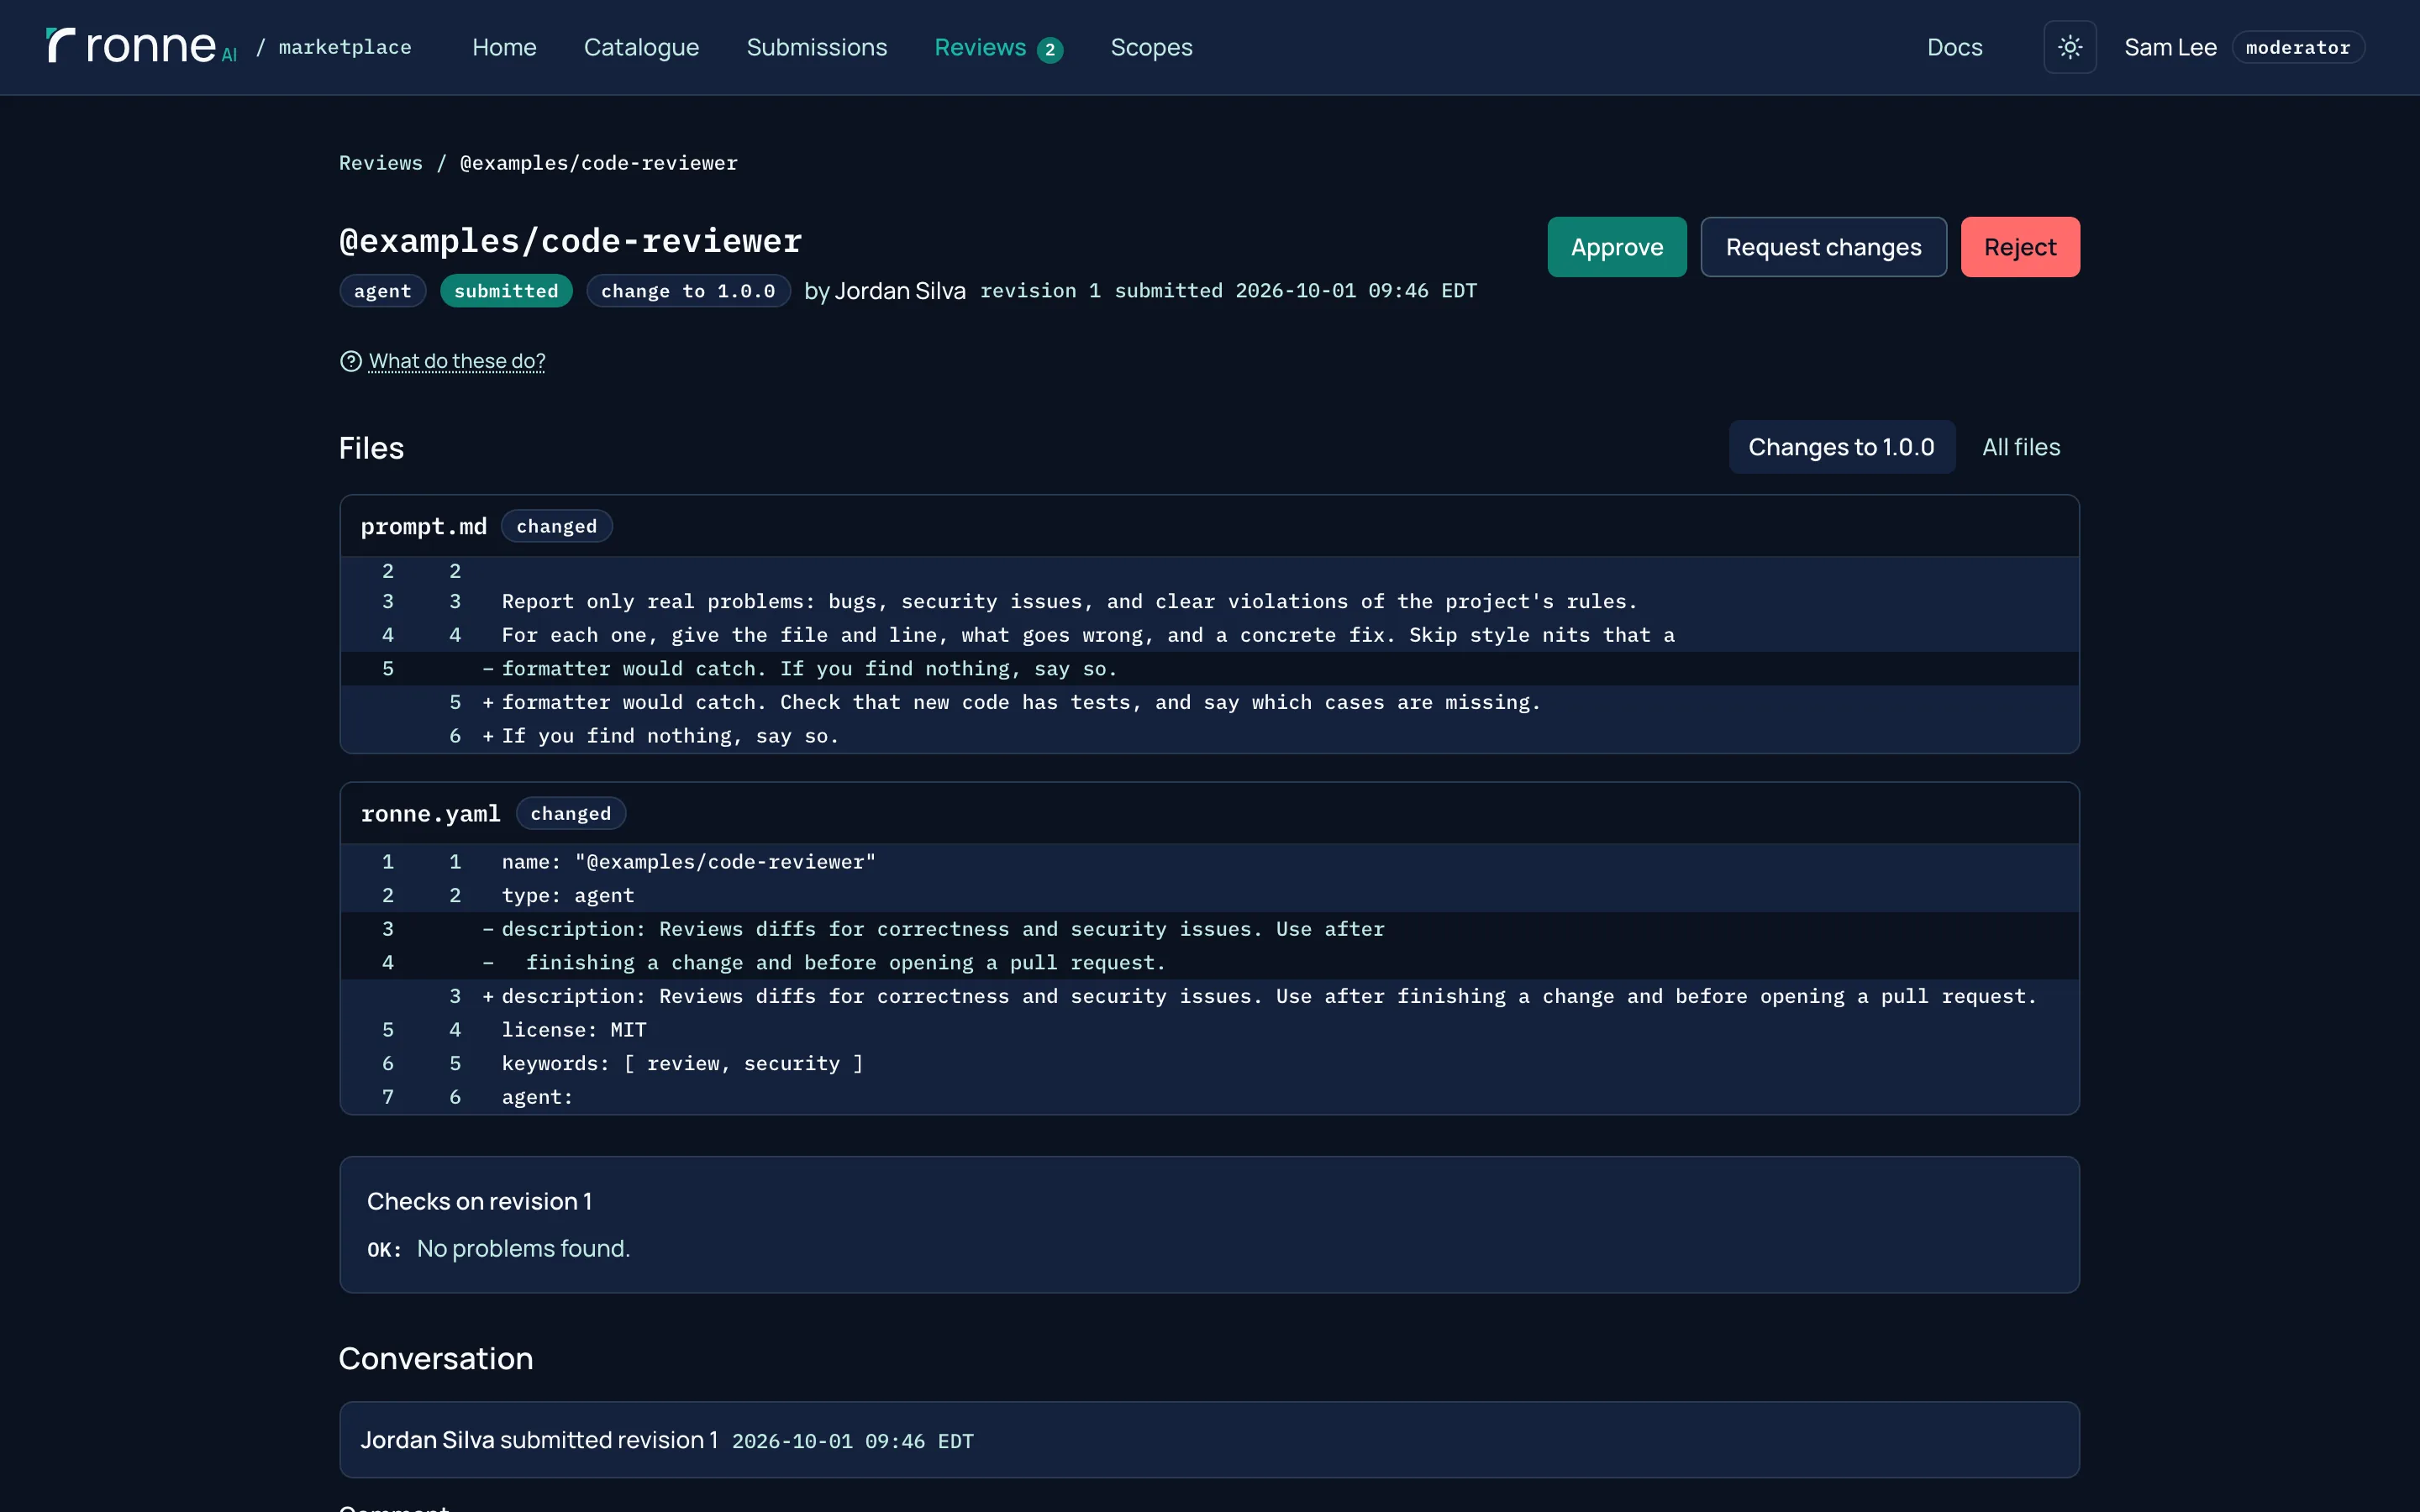Image resolution: width=2420 pixels, height=1512 pixels.
Task: Click the changed badge next to ronne.yaml
Action: 571,813
